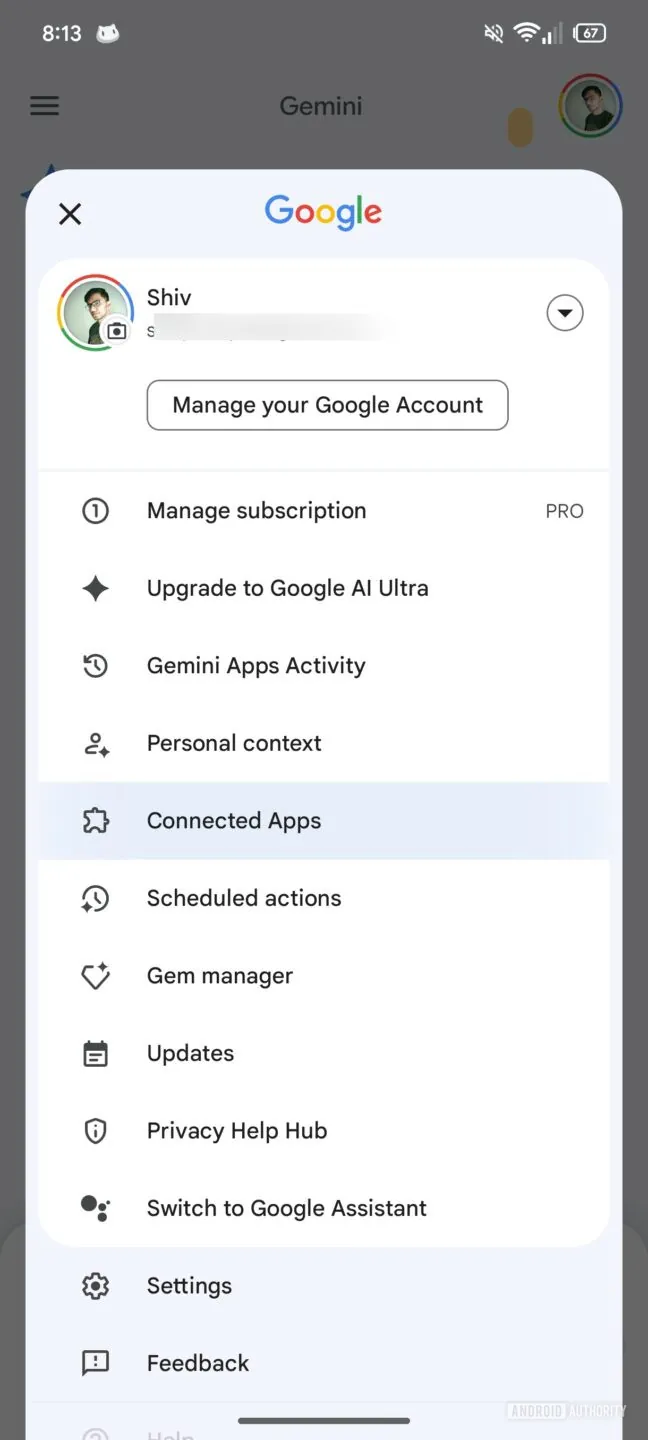Tap the Gemini Apps Activity history icon
The width and height of the screenshot is (648, 1440).
coord(95,665)
